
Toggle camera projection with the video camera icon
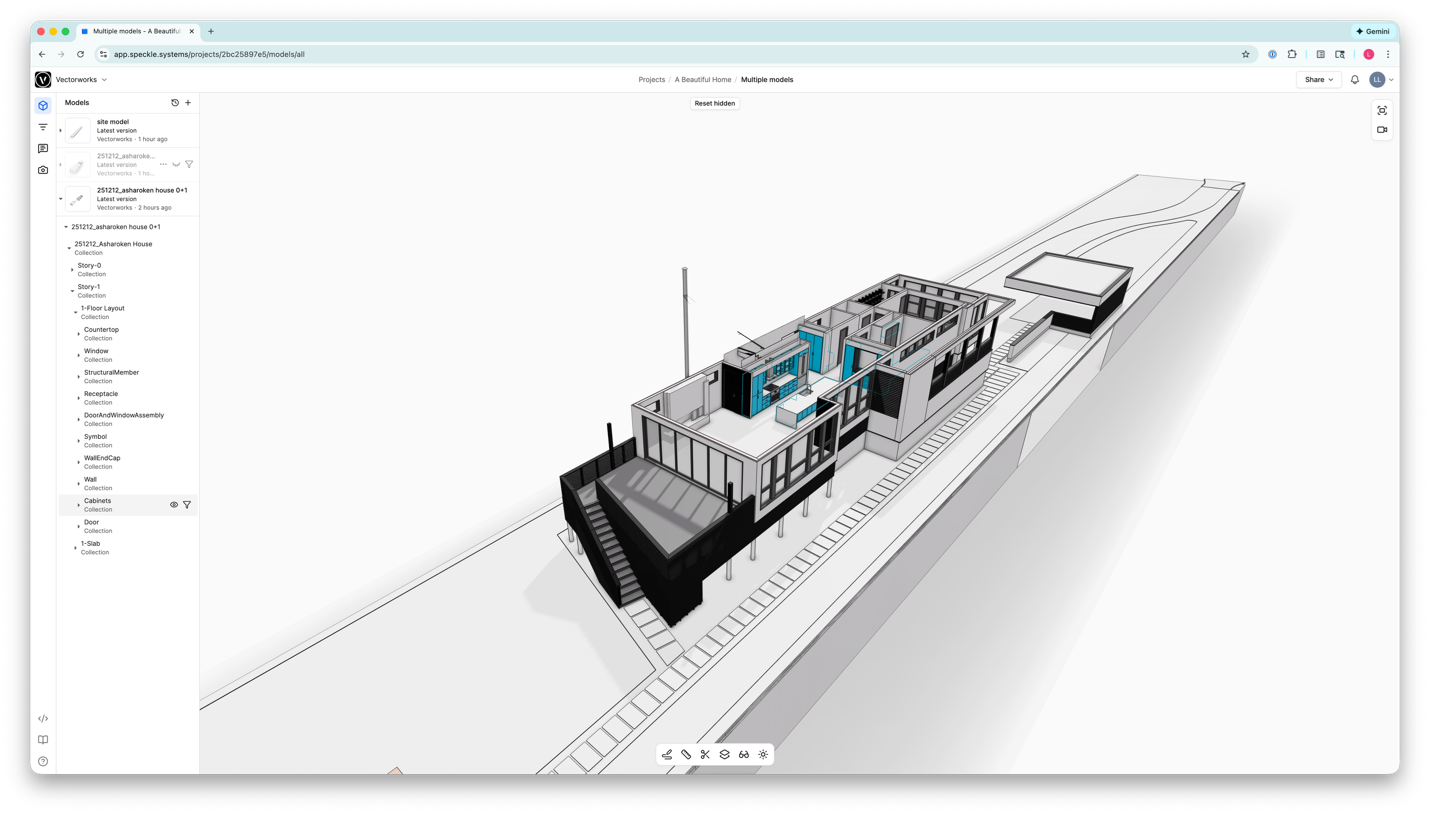tap(1381, 128)
